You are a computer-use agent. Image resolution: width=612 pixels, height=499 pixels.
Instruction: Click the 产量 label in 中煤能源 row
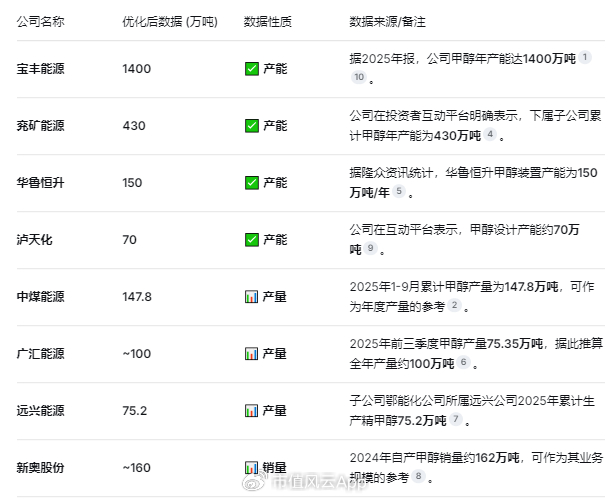click(x=275, y=297)
